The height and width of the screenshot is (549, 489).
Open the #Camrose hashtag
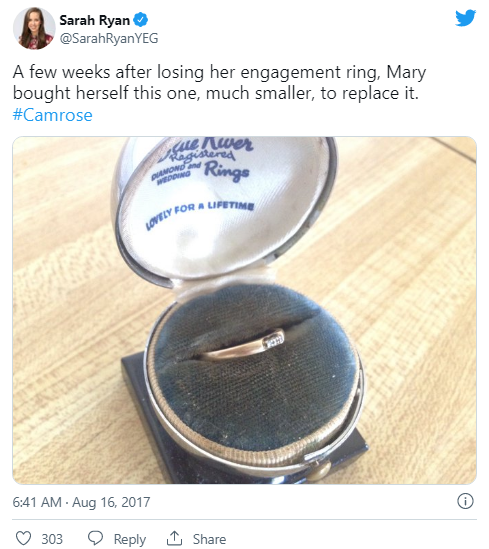(x=53, y=115)
